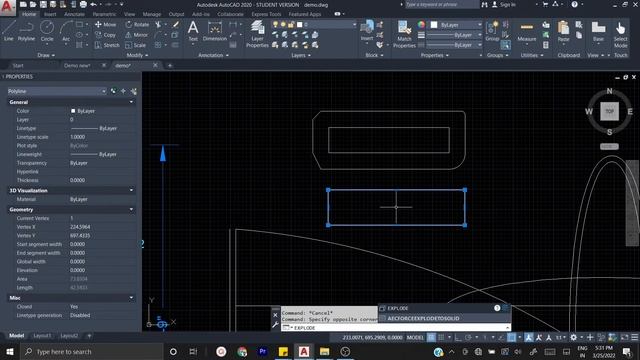
Task: Toggle grid display in status bar
Action: click(x=431, y=338)
